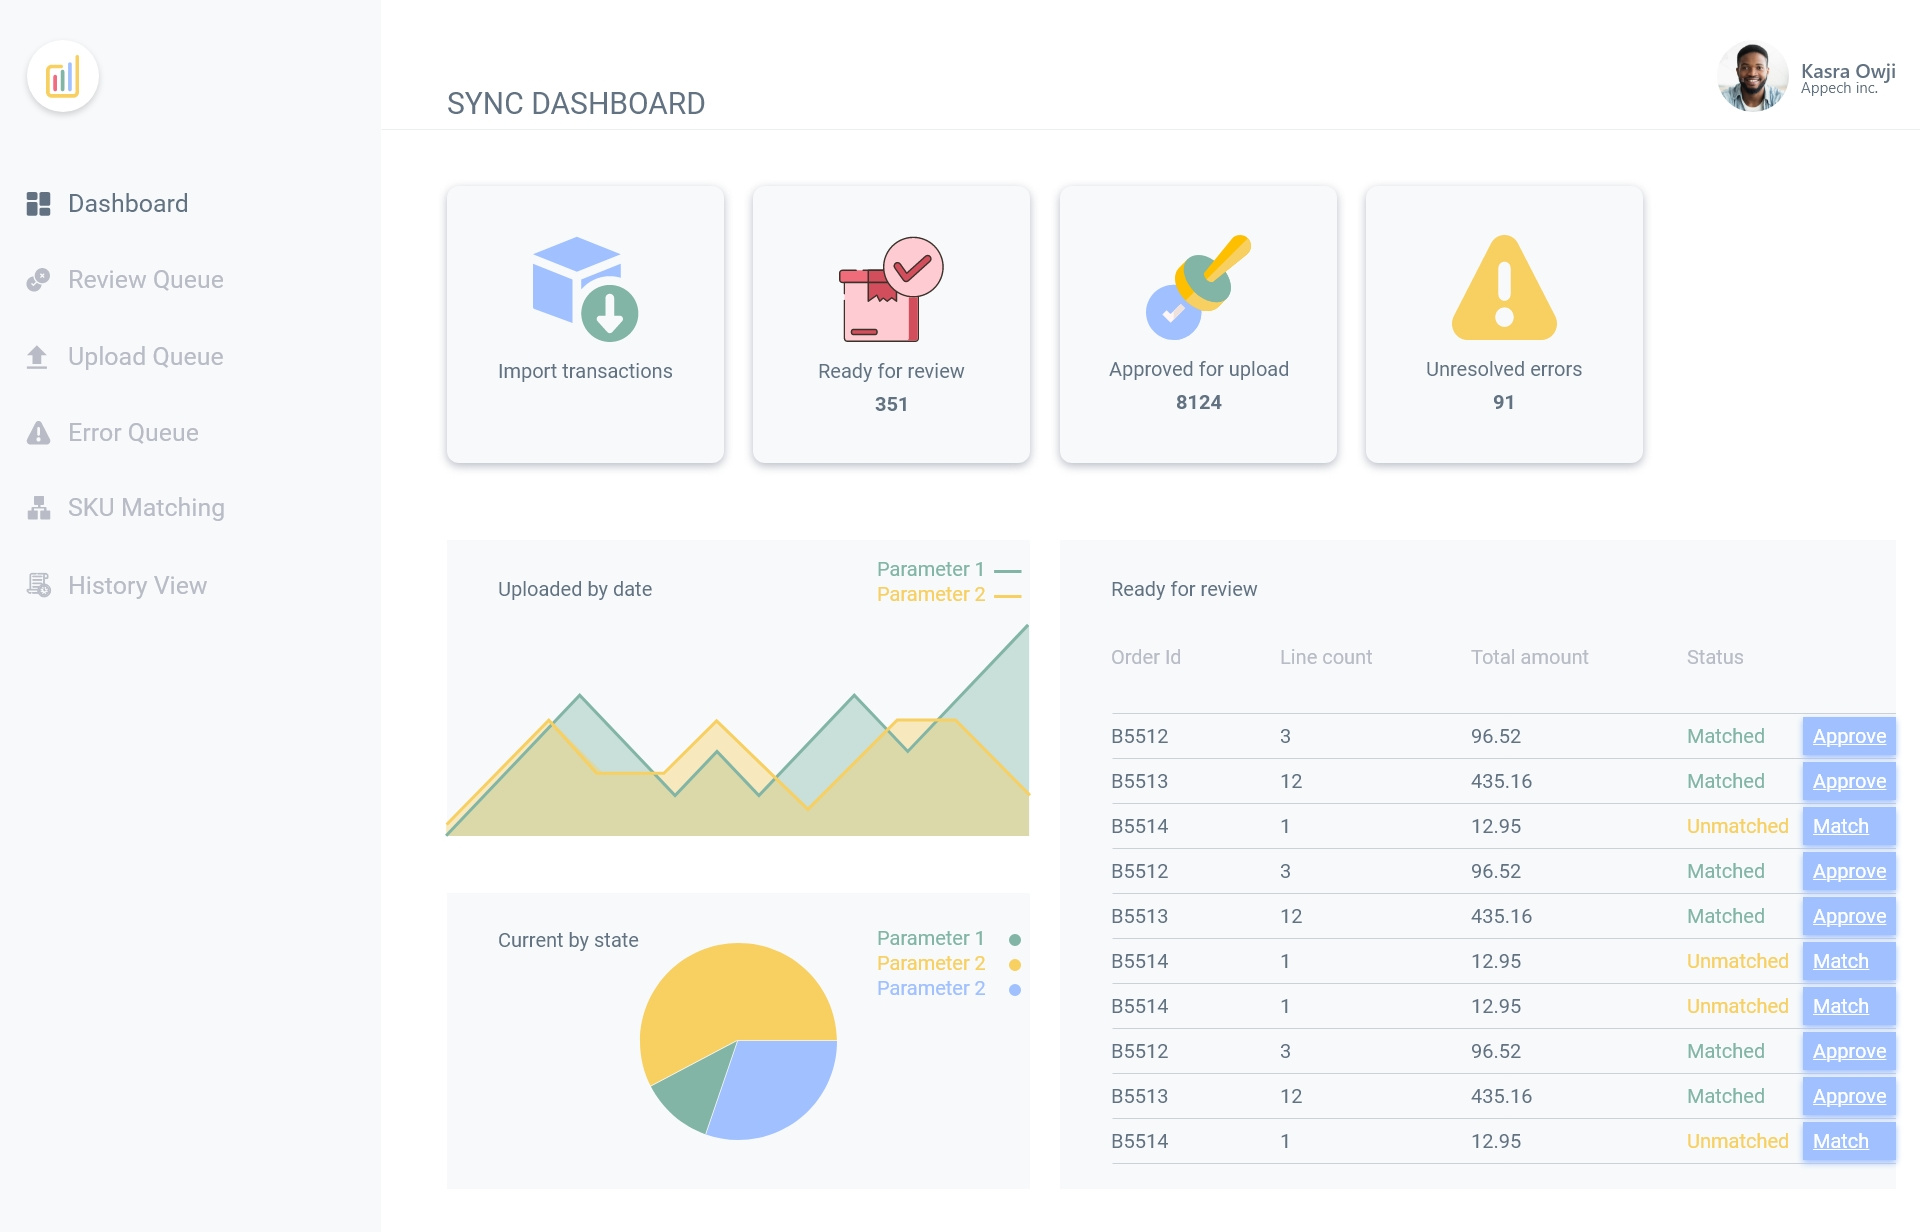This screenshot has width=1920, height=1232.
Task: Click the History View sidebar icon
Action: click(38, 586)
